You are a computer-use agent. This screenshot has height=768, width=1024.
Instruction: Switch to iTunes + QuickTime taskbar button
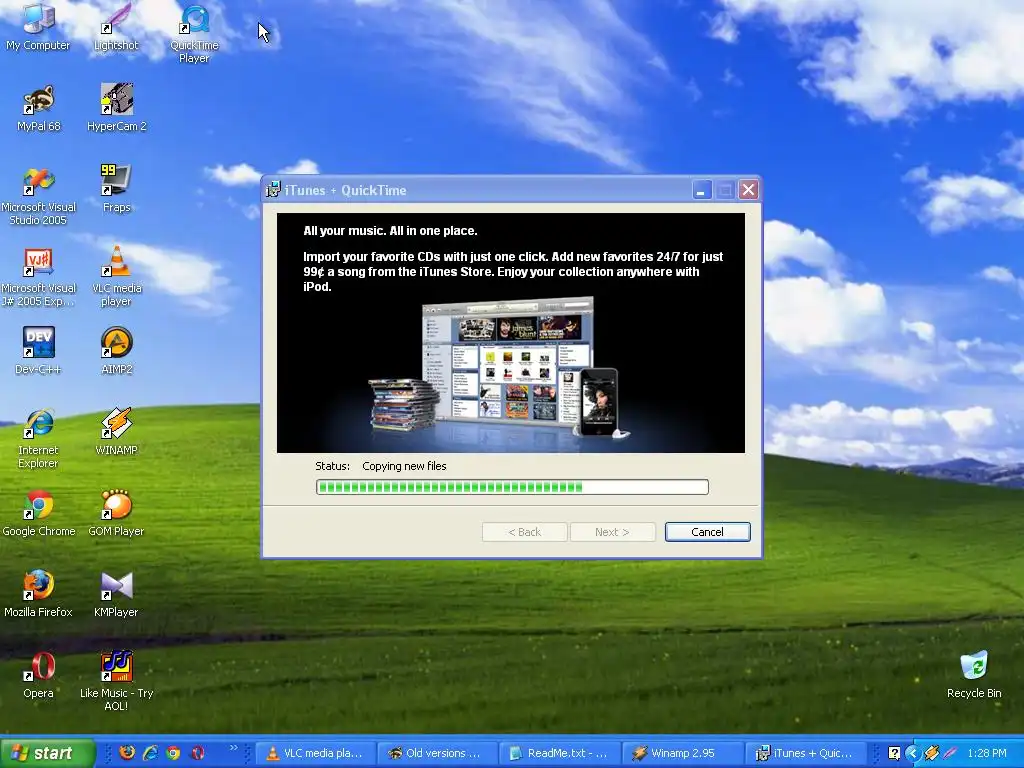click(805, 753)
